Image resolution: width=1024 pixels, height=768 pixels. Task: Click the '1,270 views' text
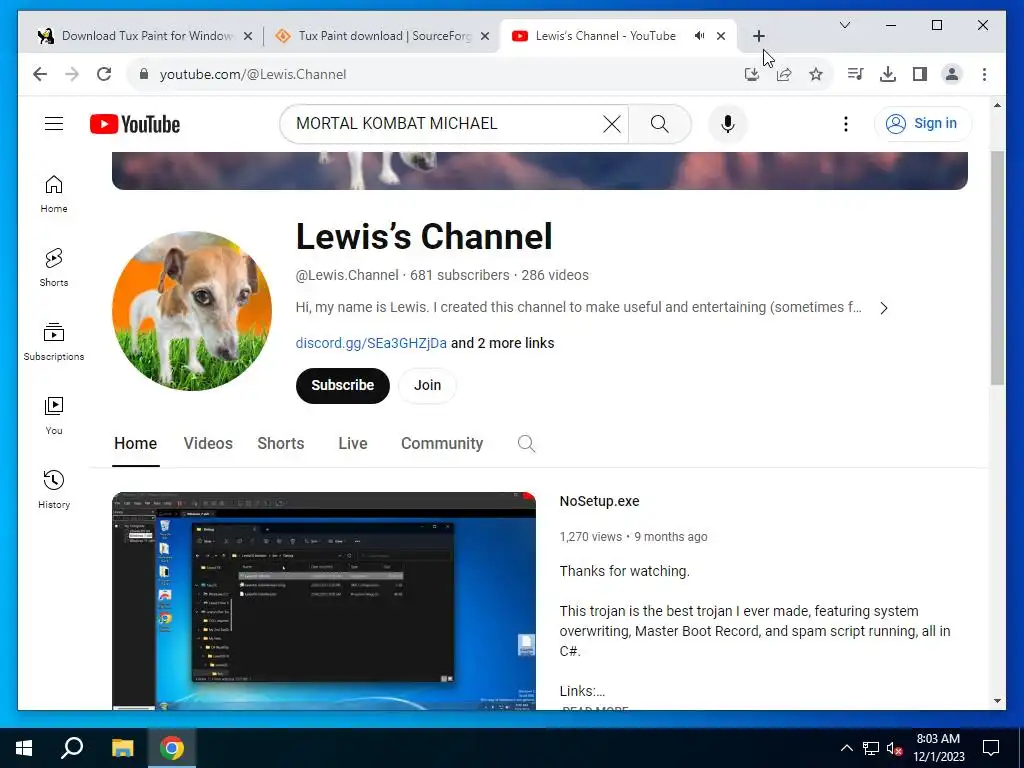pyautogui.click(x=590, y=537)
